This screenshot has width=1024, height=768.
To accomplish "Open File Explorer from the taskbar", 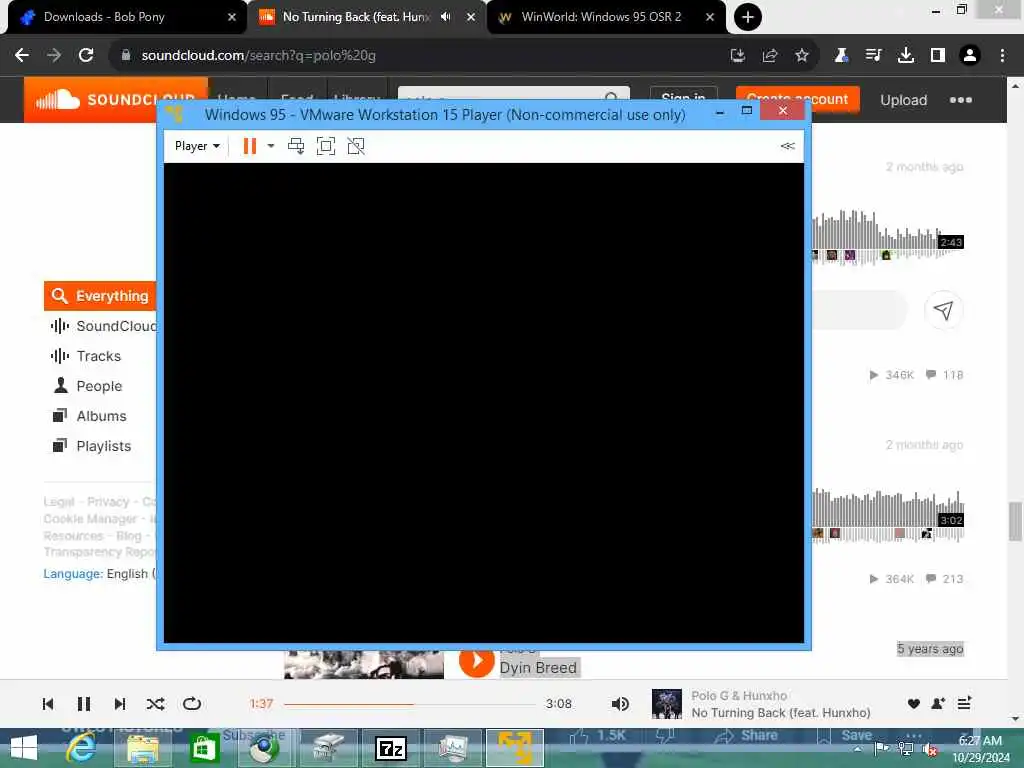I will (142, 748).
